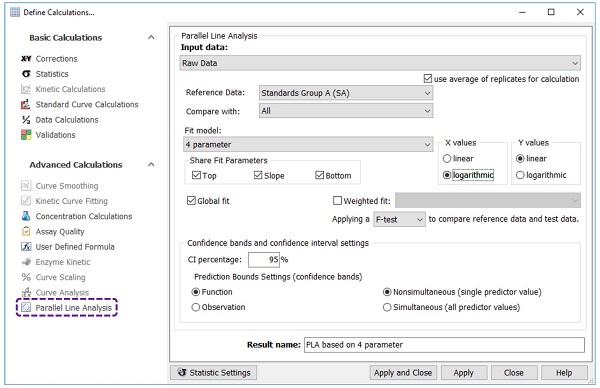This screenshot has width=600, height=388.
Task: Select the Concentration Calculations flask icon
Action: coord(26,216)
